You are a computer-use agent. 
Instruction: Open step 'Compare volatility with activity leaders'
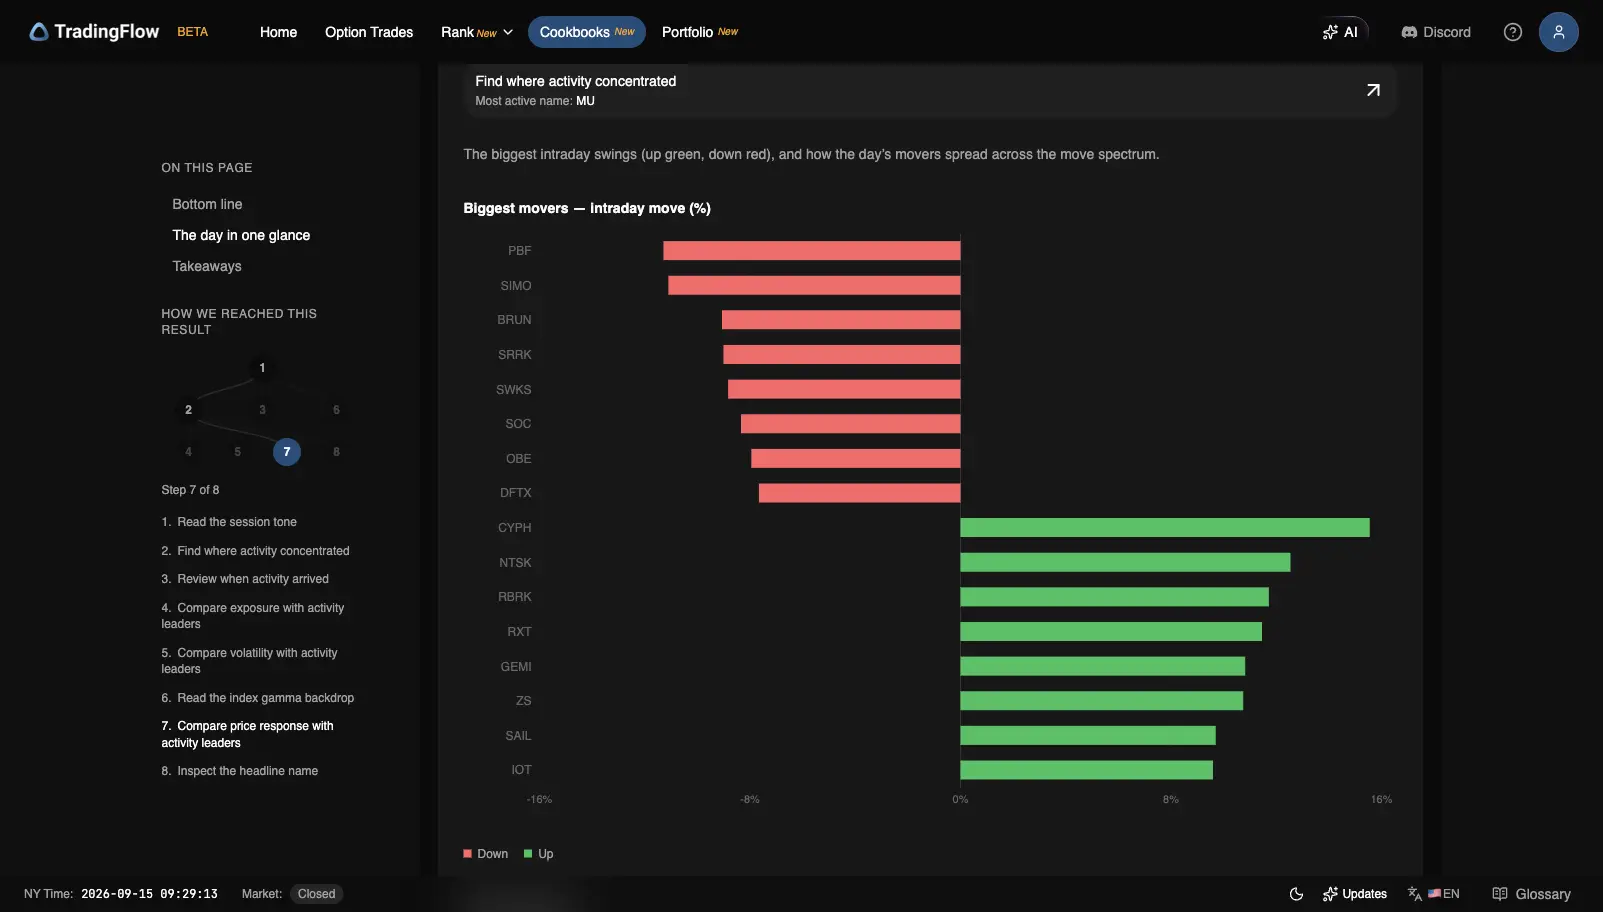click(249, 661)
